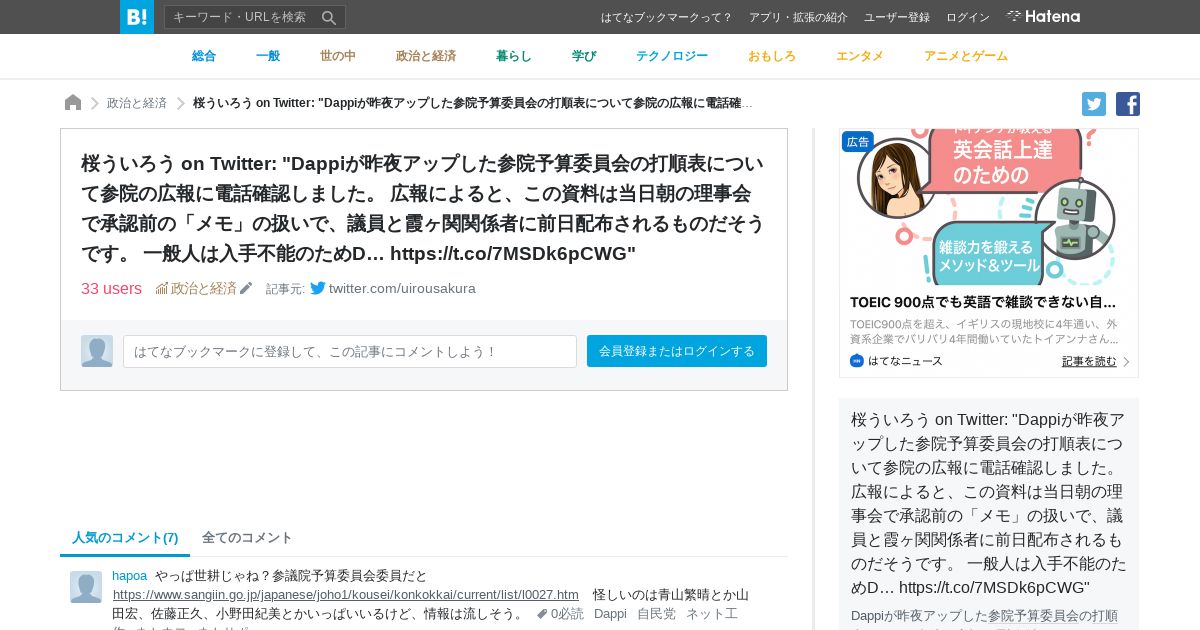Share page via Twitter icon

(x=1094, y=104)
